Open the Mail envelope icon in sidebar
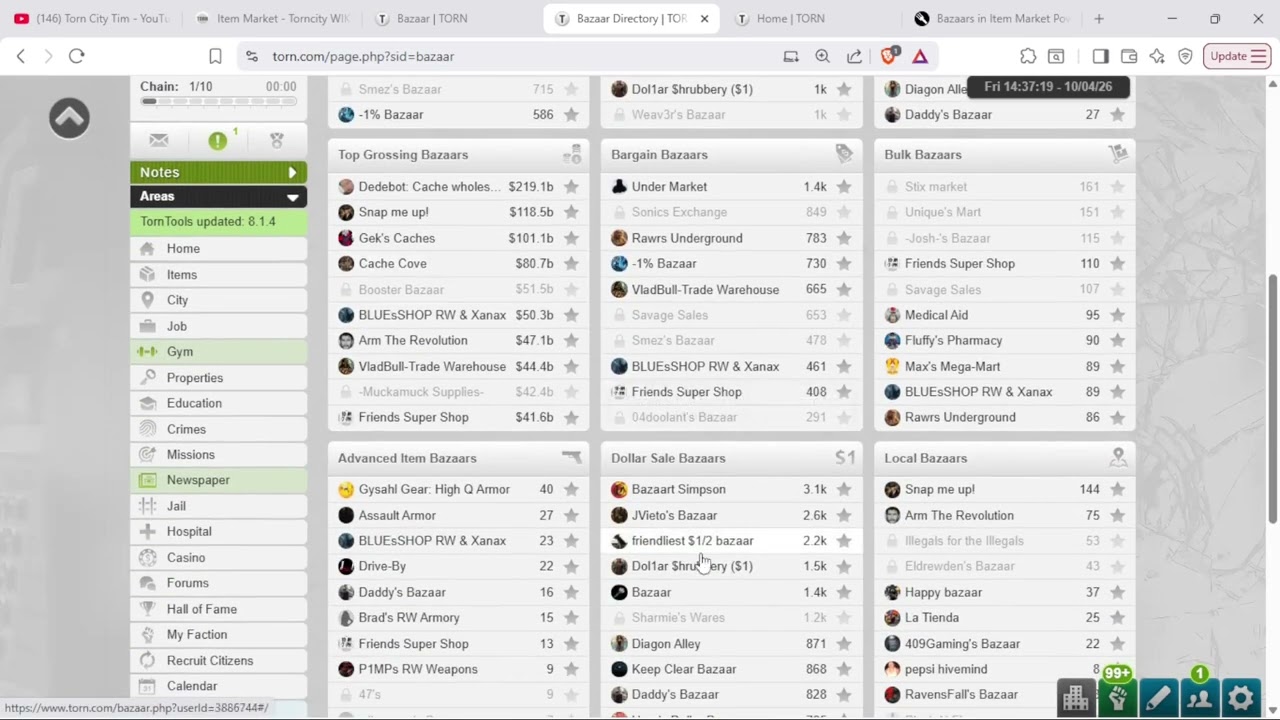 coord(159,141)
